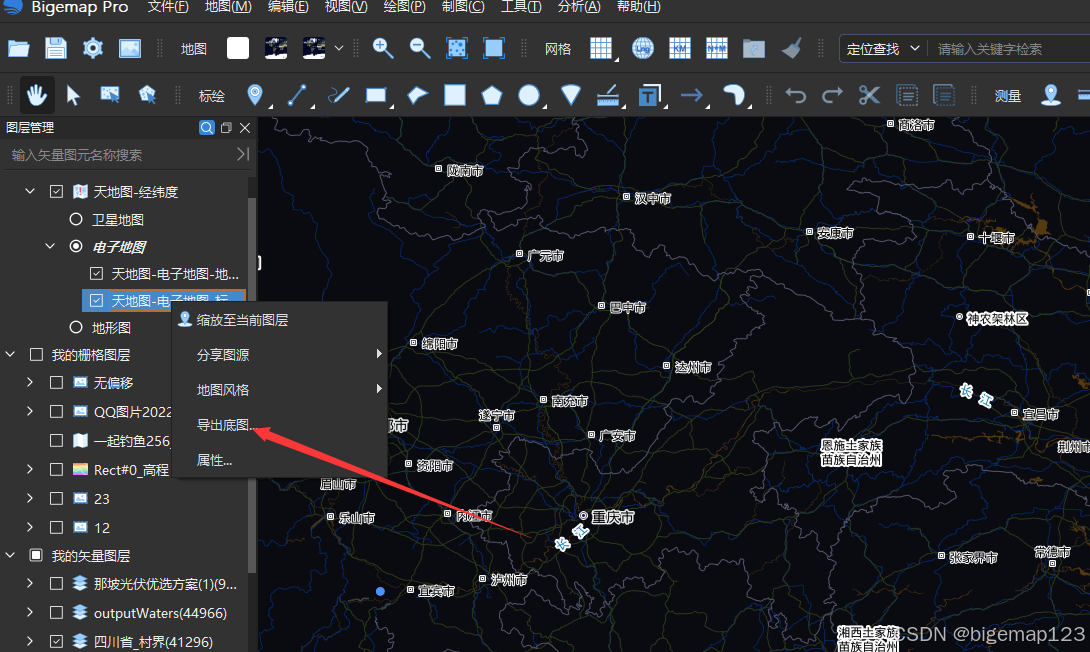Image resolution: width=1090 pixels, height=652 pixels.
Task: Click the KM grid icon
Action: click(679, 49)
